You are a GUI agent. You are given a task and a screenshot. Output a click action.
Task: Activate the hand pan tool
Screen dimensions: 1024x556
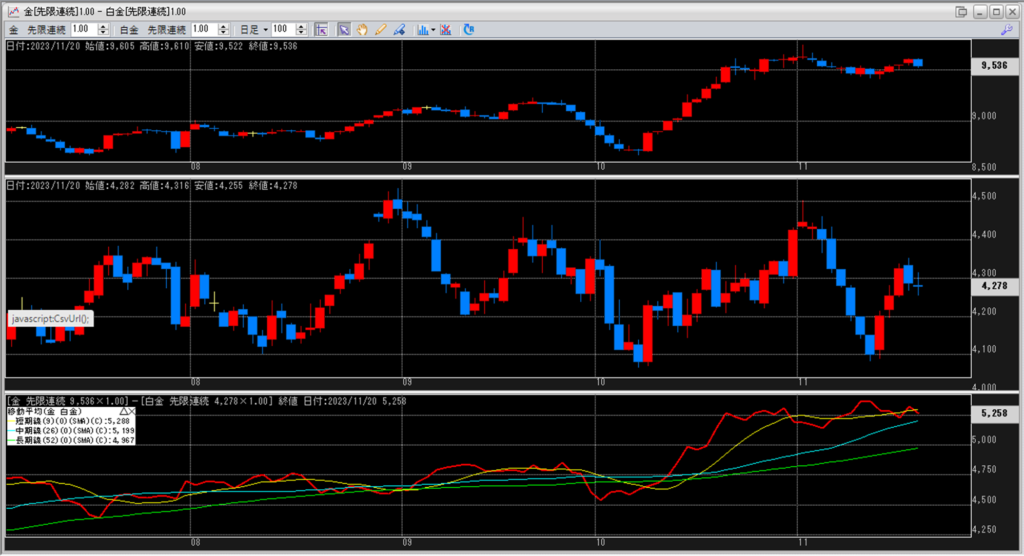tap(362, 30)
